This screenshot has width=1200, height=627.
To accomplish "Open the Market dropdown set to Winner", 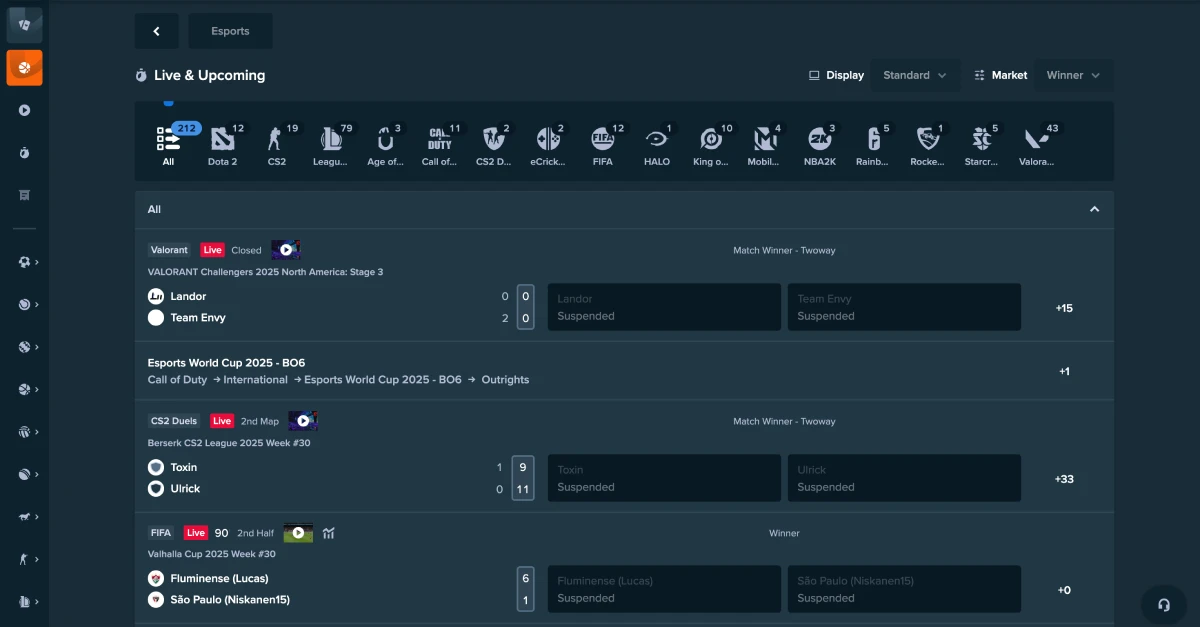I will tap(1073, 75).
